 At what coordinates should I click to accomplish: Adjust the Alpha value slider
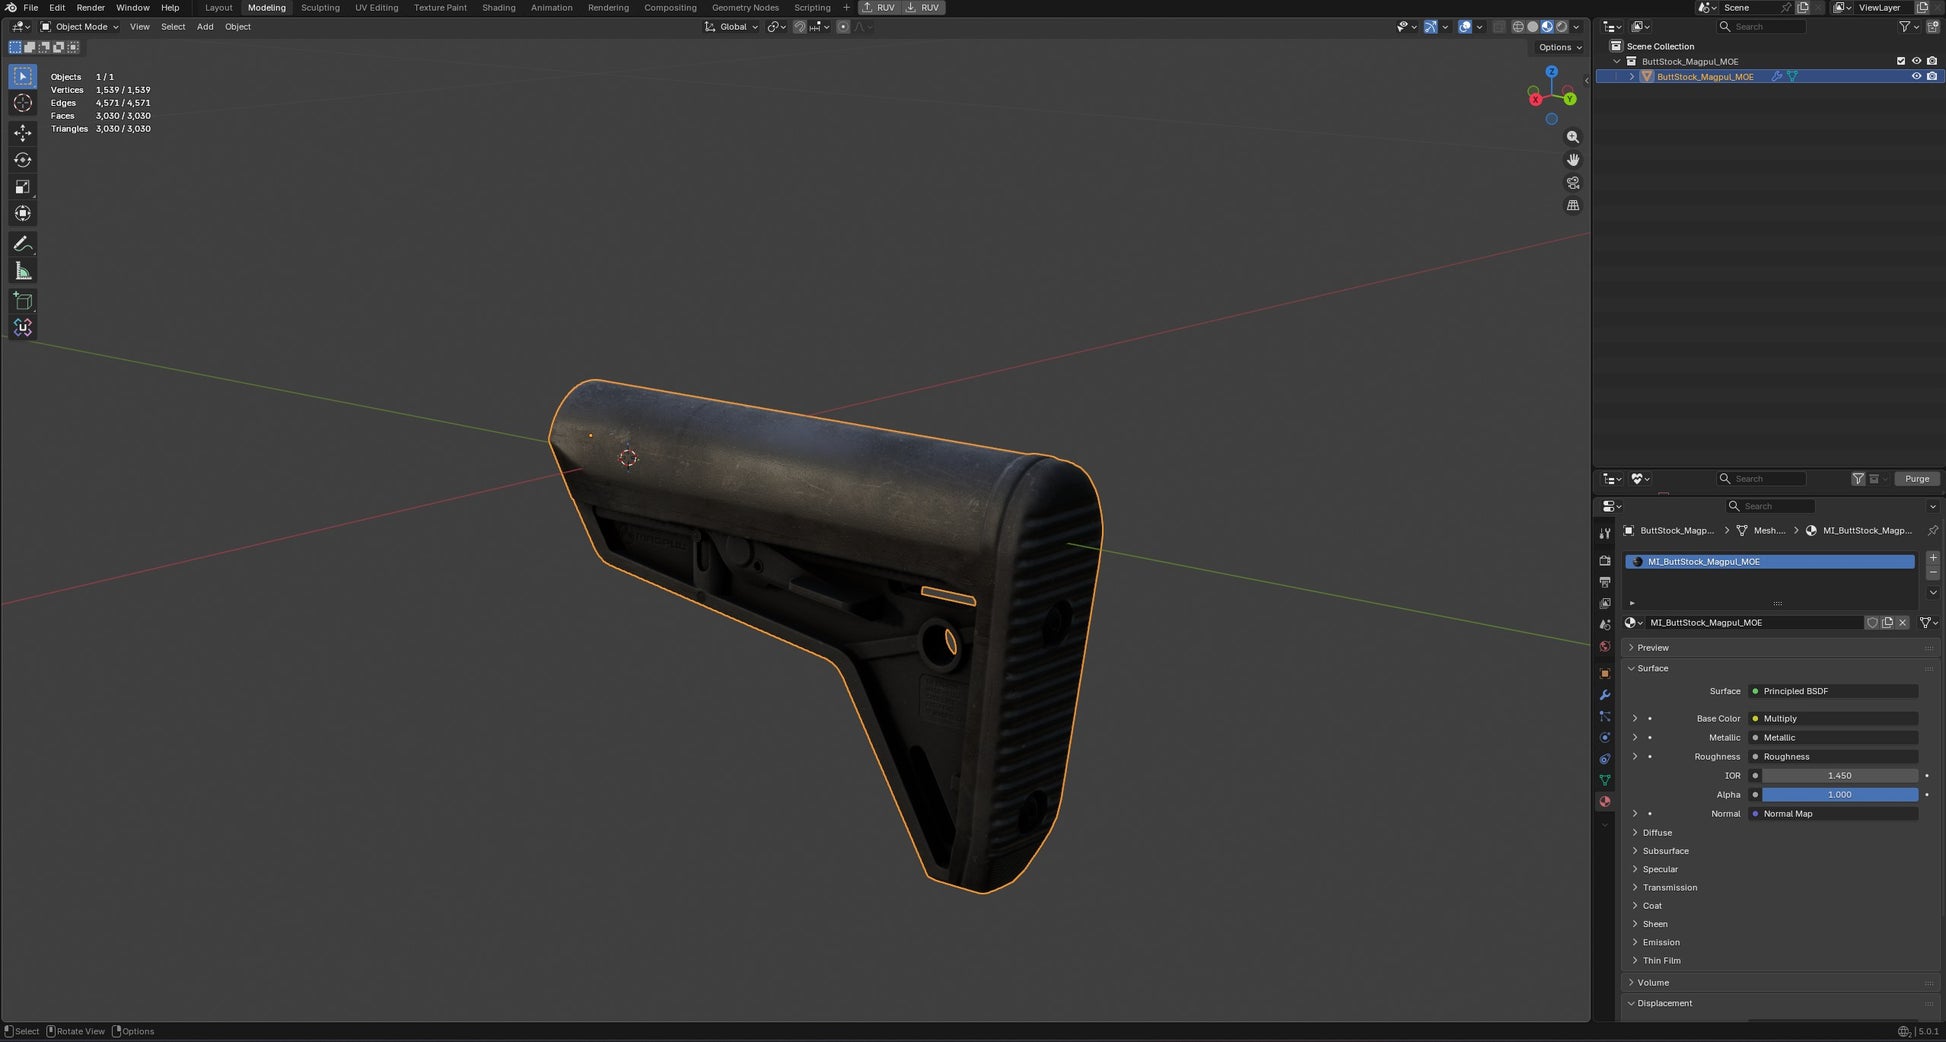click(1840, 795)
